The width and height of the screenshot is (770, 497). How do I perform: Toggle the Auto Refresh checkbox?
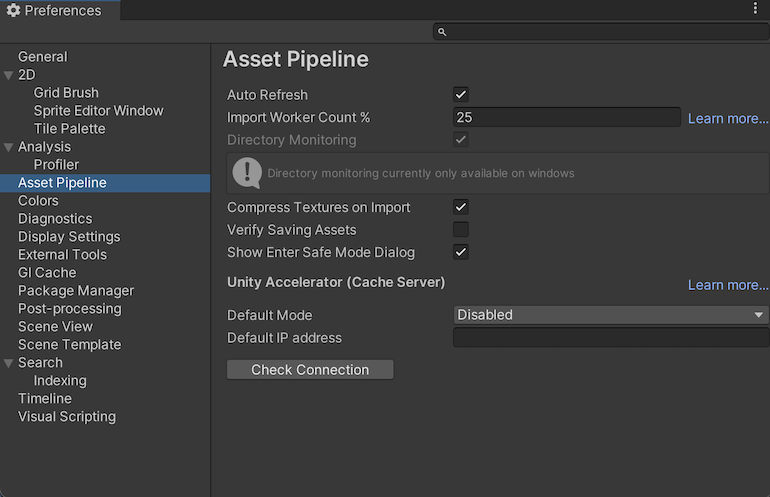461,95
